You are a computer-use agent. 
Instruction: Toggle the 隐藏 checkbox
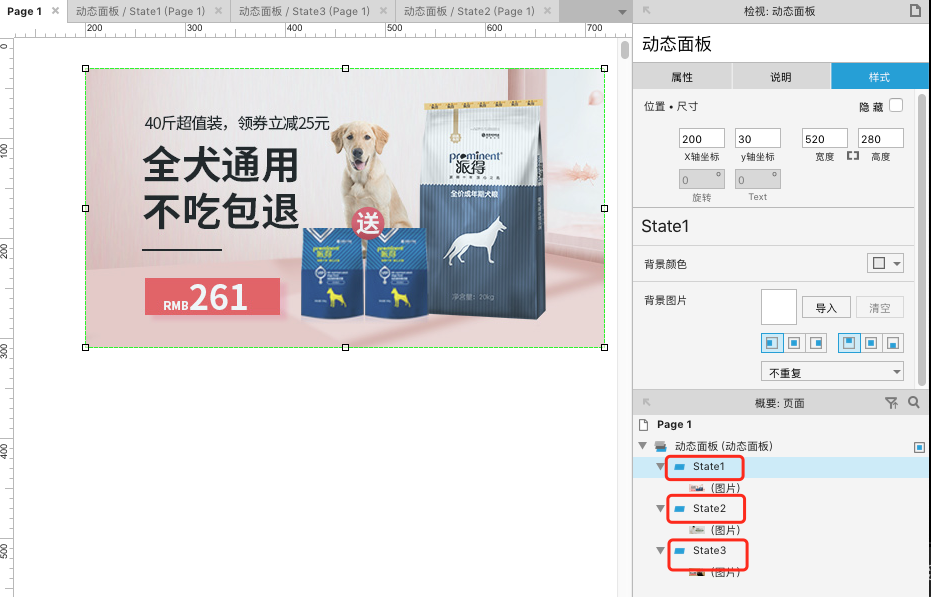pyautogui.click(x=896, y=105)
